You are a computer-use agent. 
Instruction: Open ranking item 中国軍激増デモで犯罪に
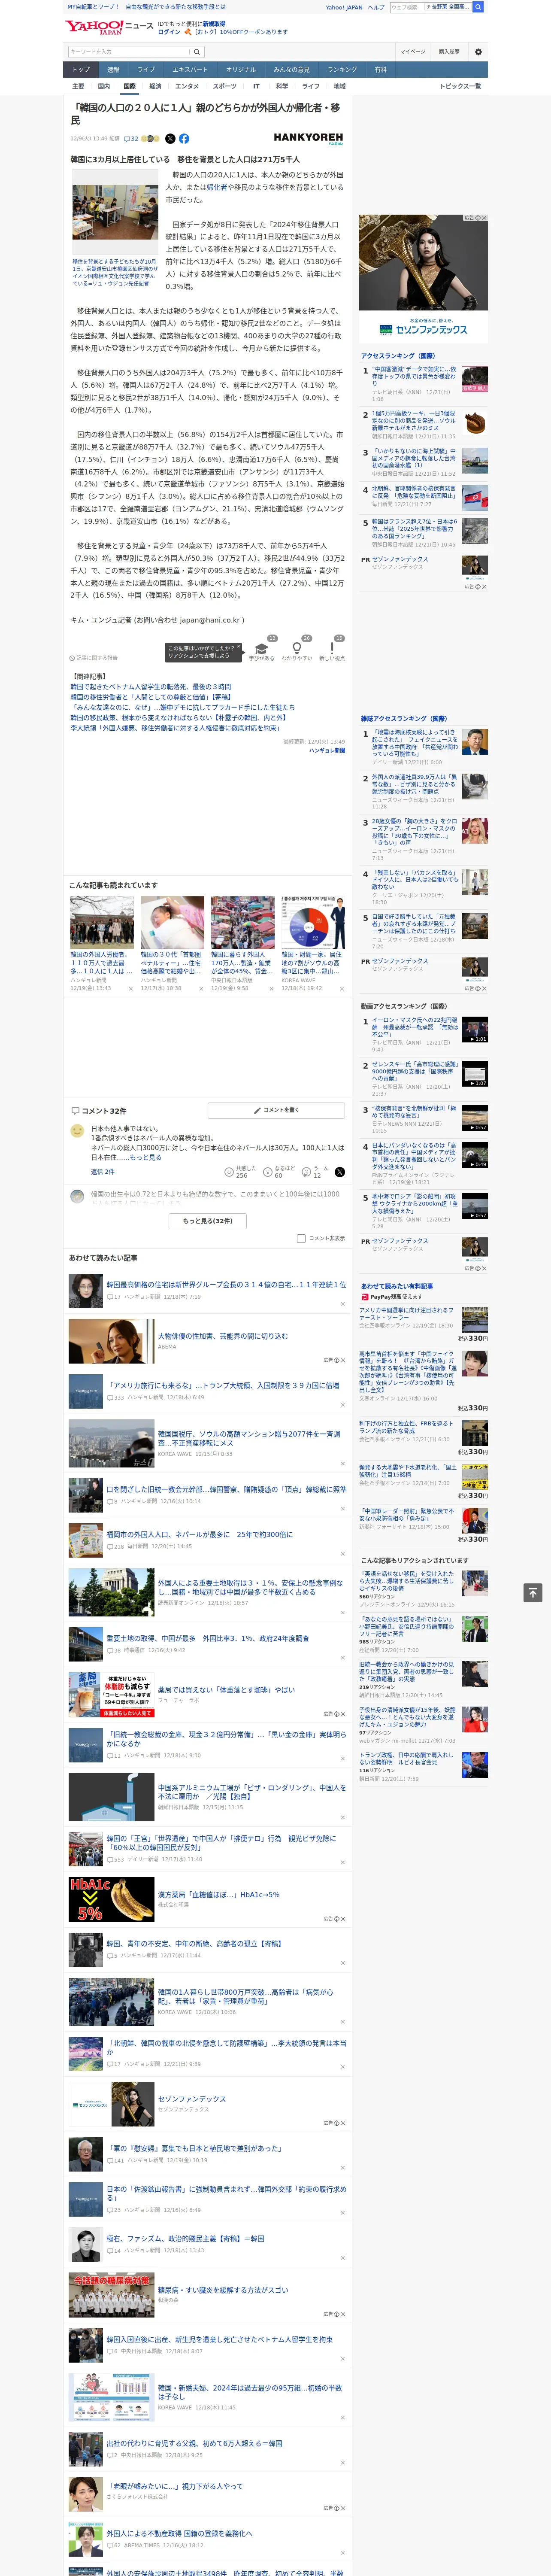point(414,376)
